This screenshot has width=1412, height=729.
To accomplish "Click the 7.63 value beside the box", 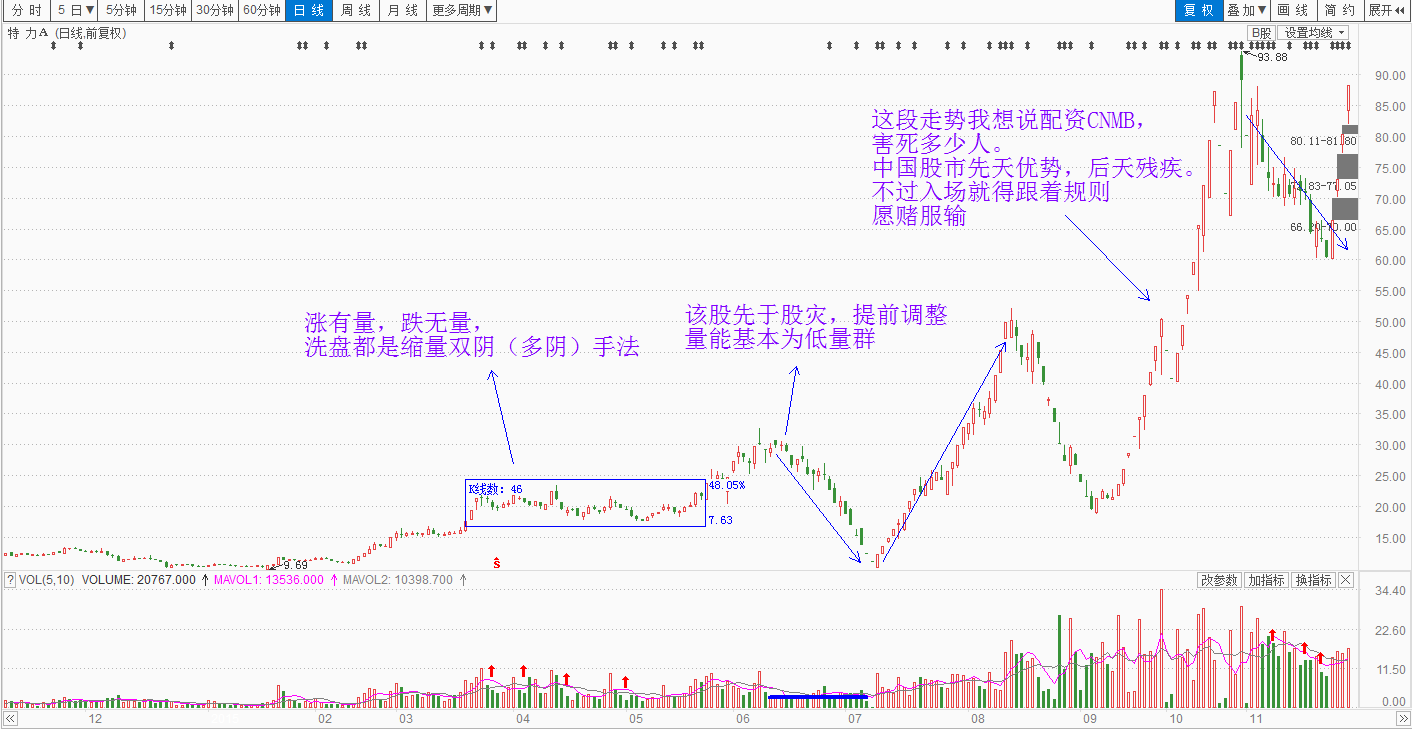I will point(720,520).
